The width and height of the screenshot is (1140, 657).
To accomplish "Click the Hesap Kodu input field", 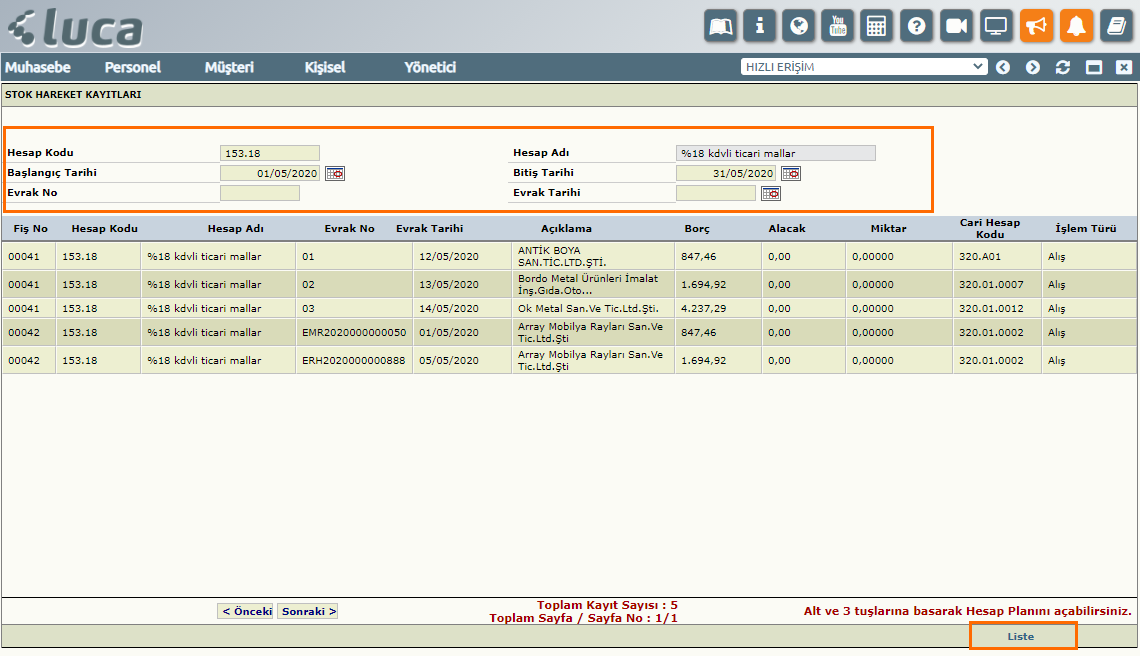I will point(270,153).
